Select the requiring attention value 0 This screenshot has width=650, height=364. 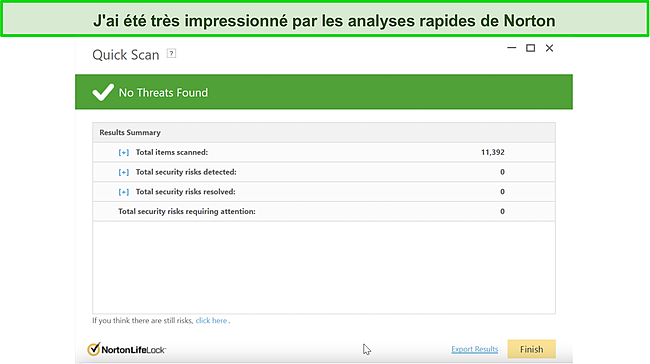pos(502,211)
